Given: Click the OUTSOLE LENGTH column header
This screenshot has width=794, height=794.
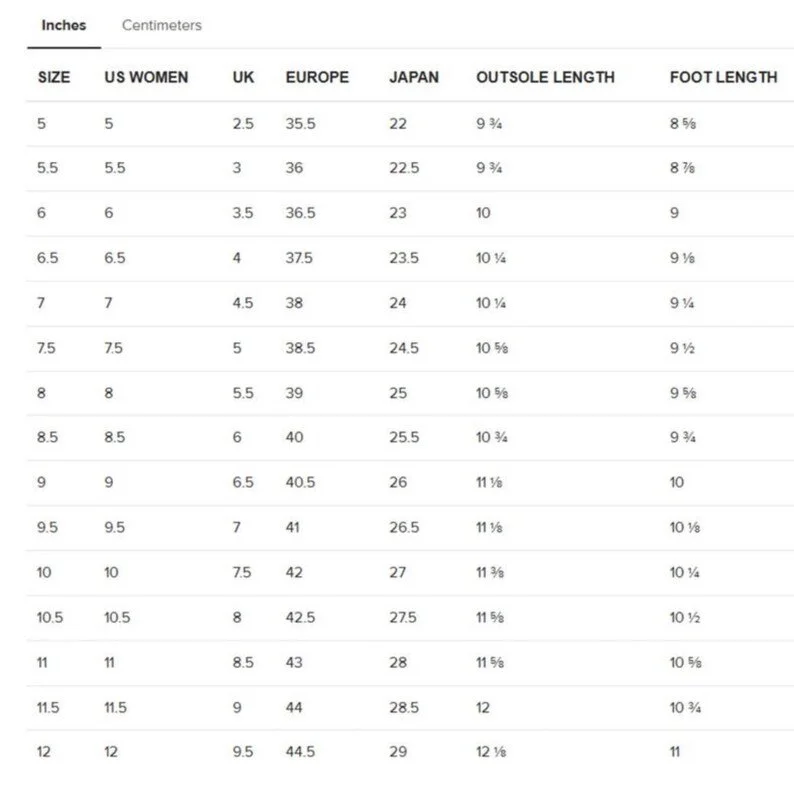Looking at the screenshot, I should point(545,77).
